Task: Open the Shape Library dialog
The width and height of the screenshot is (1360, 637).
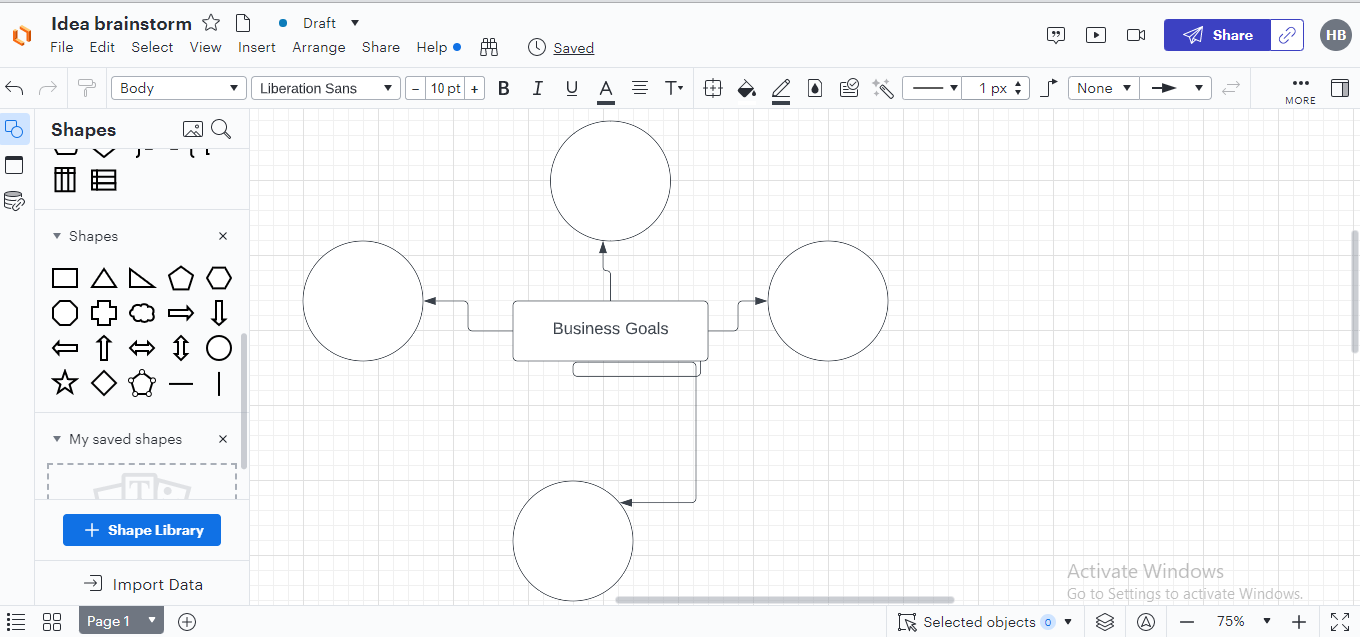Action: coord(141,530)
